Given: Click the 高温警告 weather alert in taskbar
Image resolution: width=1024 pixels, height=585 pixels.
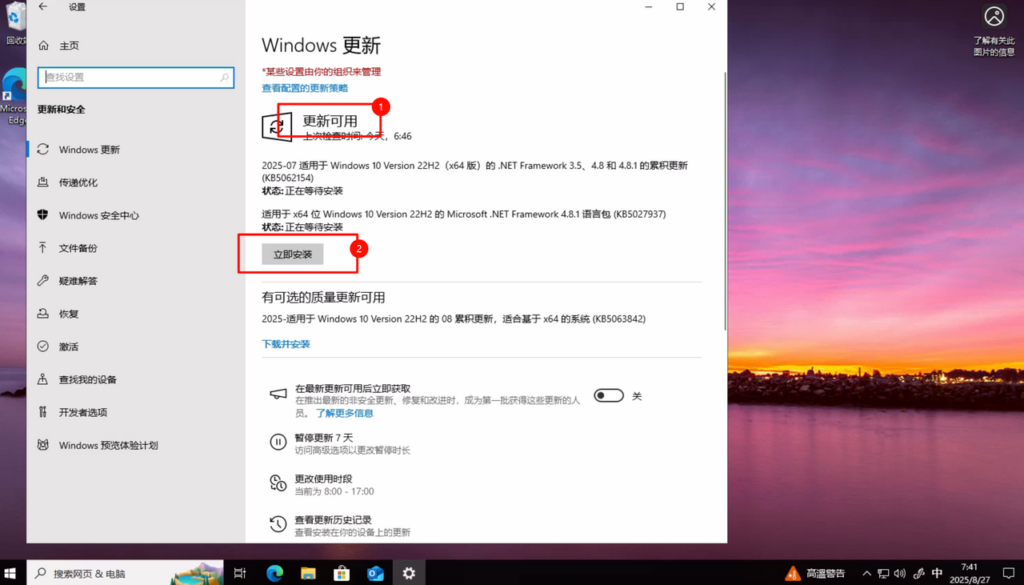Looking at the screenshot, I should coord(816,573).
